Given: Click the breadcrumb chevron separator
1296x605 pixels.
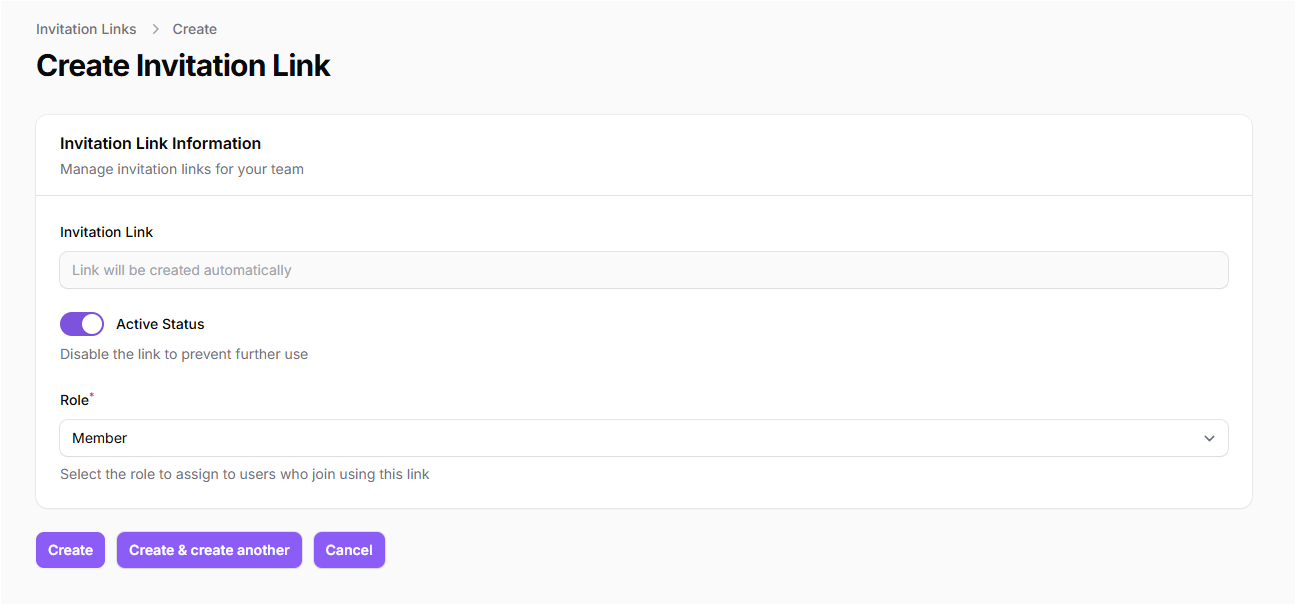Looking at the screenshot, I should pyautogui.click(x=155, y=29).
